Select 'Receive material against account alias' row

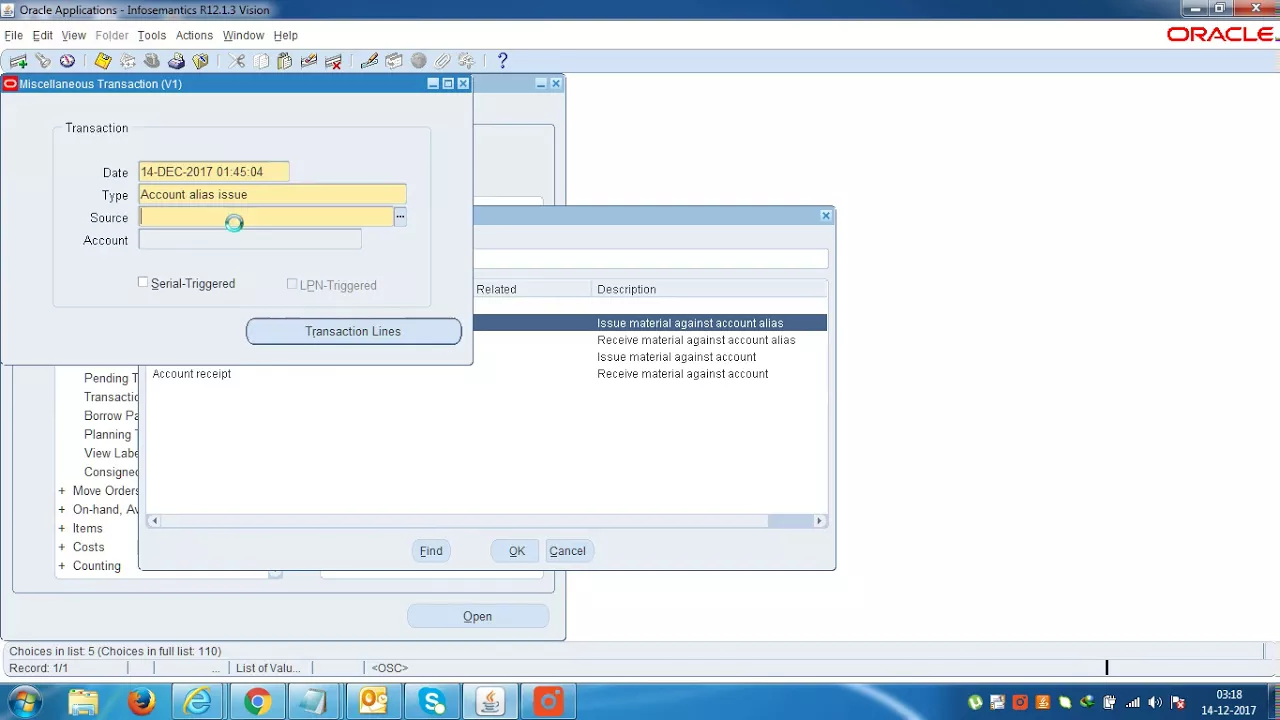pyautogui.click(x=649, y=340)
